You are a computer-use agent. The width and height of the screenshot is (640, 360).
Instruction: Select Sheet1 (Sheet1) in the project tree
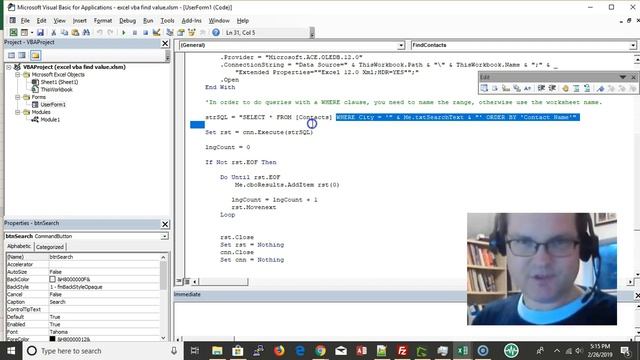[x=59, y=82]
